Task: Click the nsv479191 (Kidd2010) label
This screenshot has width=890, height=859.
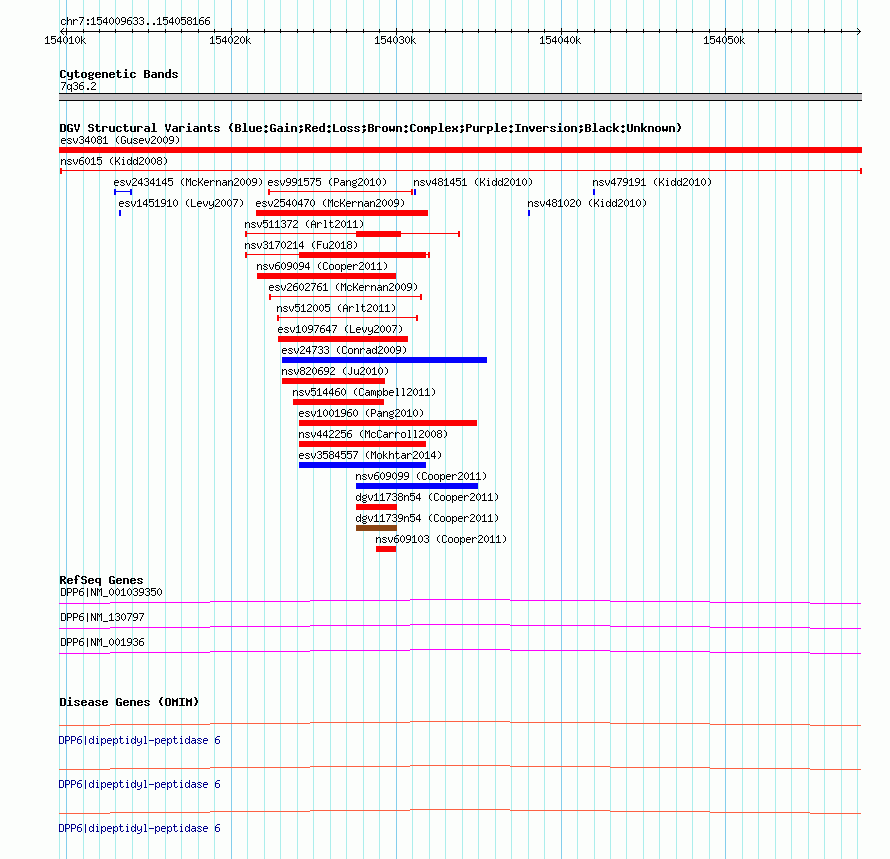Action: point(652,182)
